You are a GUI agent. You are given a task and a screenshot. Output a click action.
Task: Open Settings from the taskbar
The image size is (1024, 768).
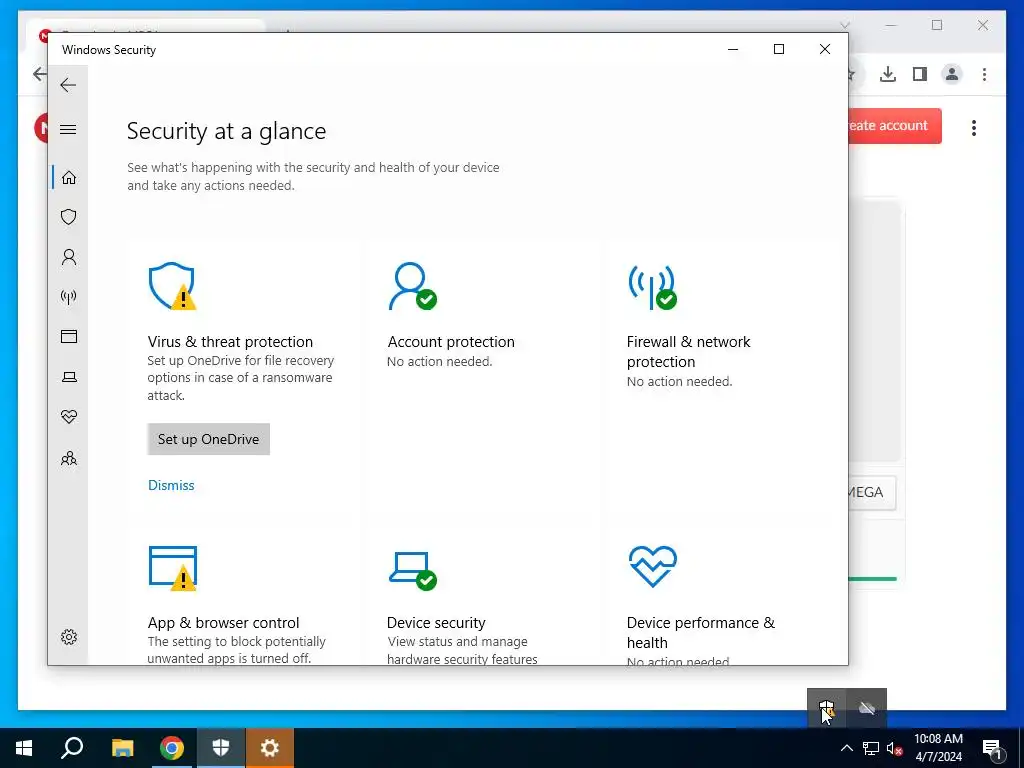(270, 748)
